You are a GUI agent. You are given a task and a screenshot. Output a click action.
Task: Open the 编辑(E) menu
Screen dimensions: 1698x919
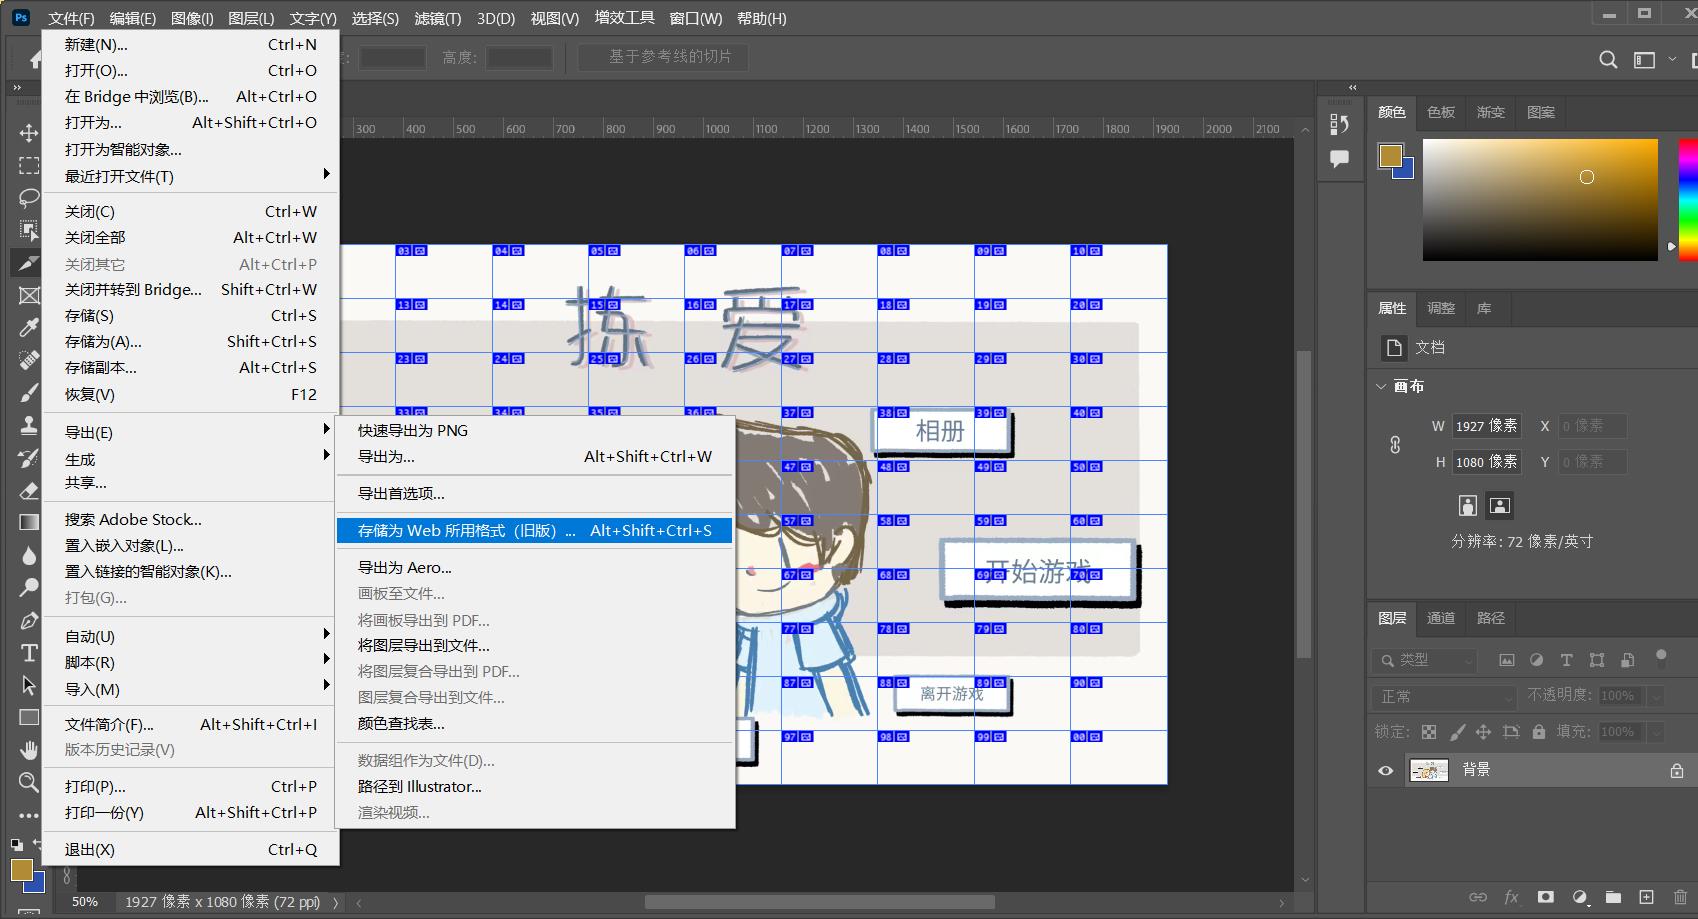[133, 18]
